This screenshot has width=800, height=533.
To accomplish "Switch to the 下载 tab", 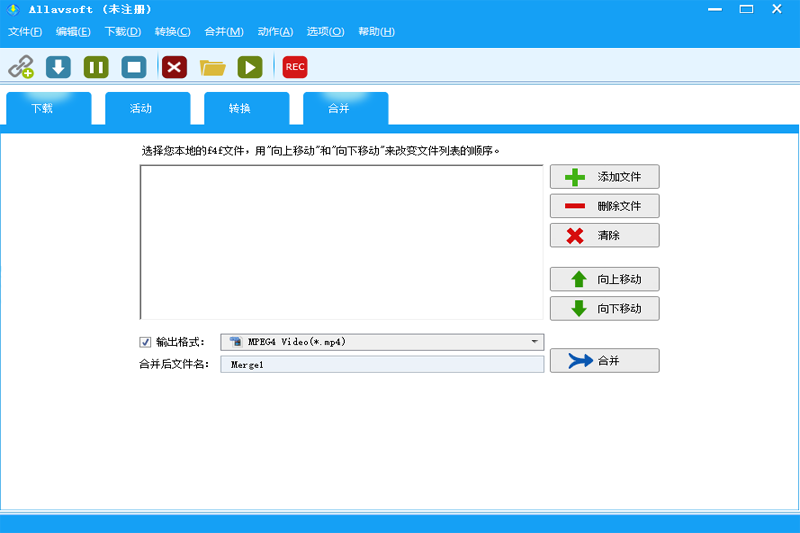I will point(49,108).
